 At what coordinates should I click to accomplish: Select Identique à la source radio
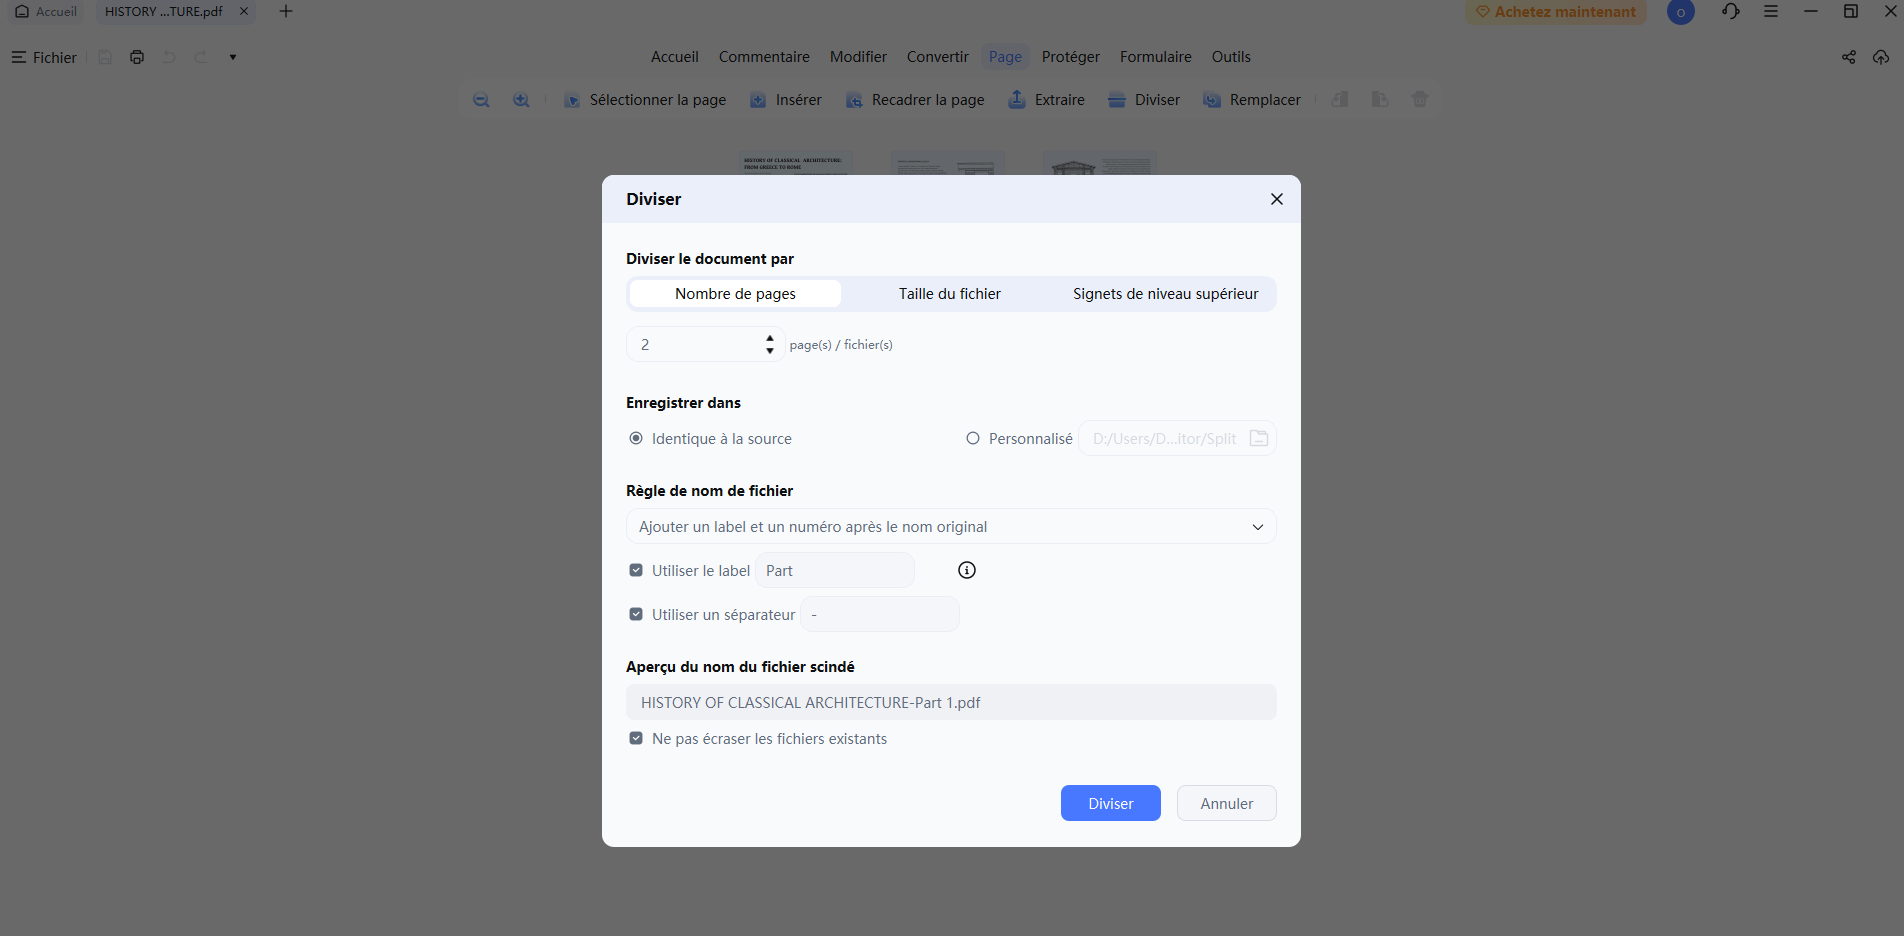click(x=636, y=438)
